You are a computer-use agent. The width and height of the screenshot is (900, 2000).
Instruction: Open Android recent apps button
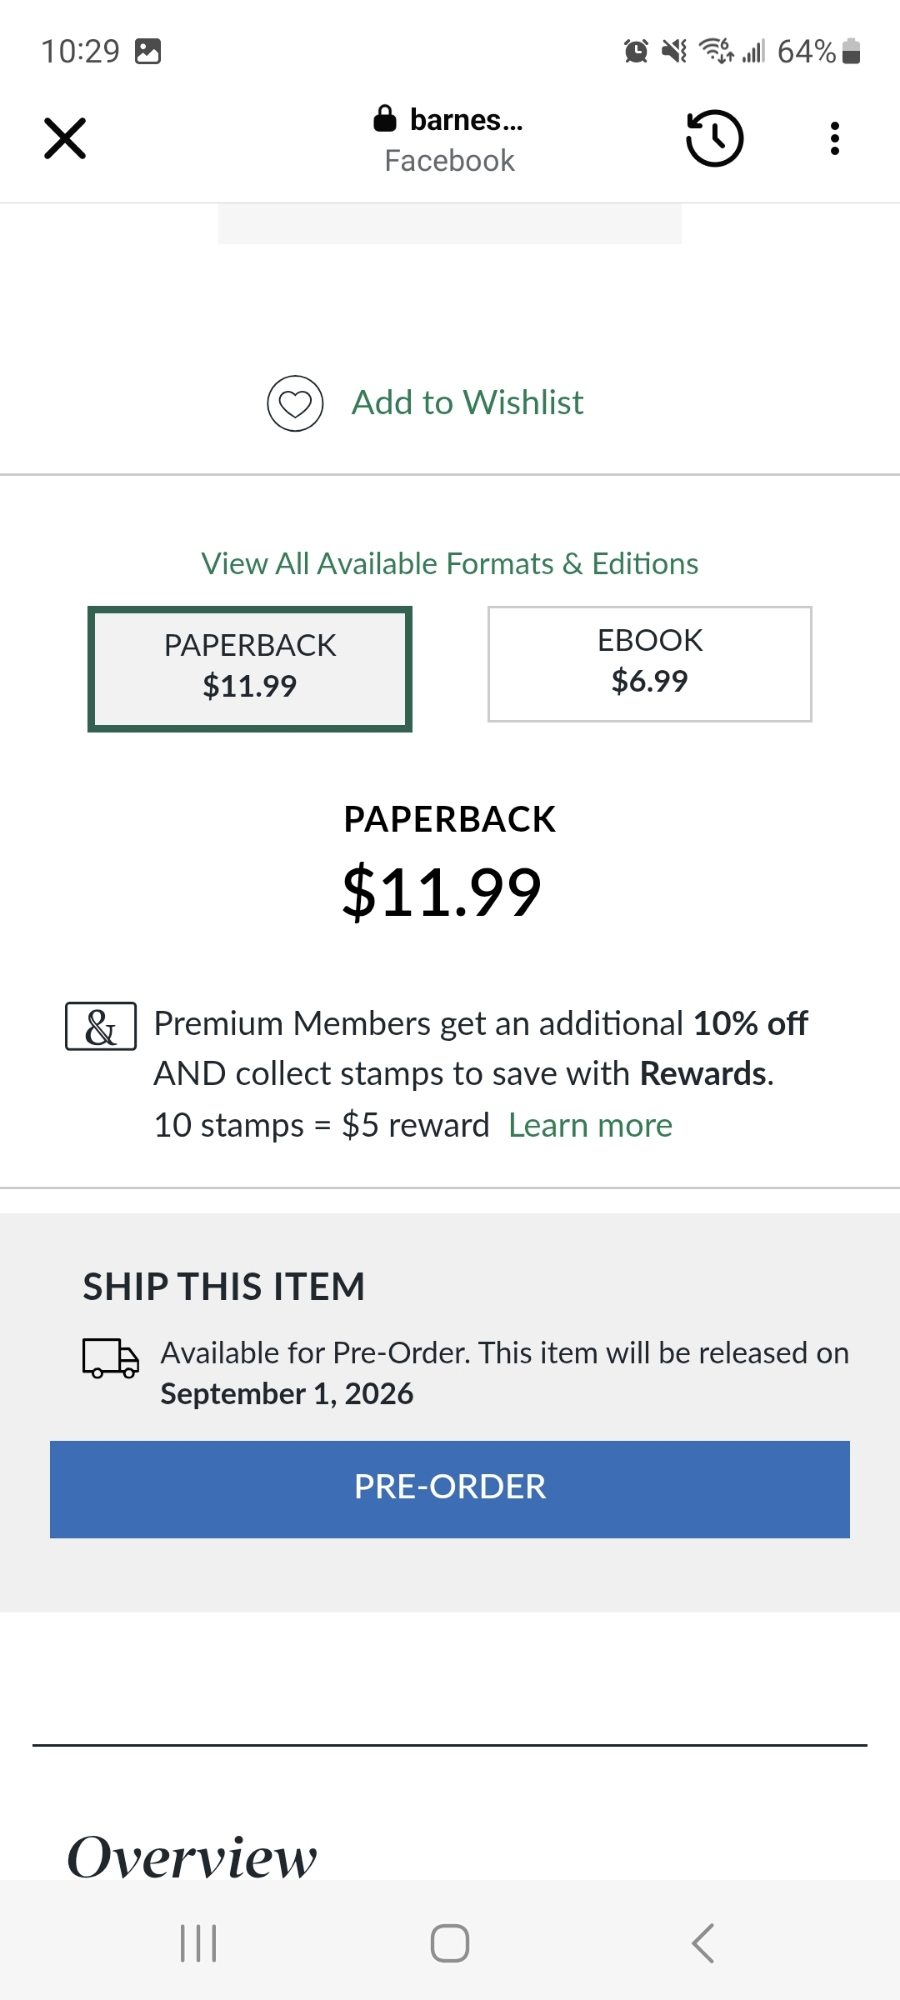tap(198, 1943)
